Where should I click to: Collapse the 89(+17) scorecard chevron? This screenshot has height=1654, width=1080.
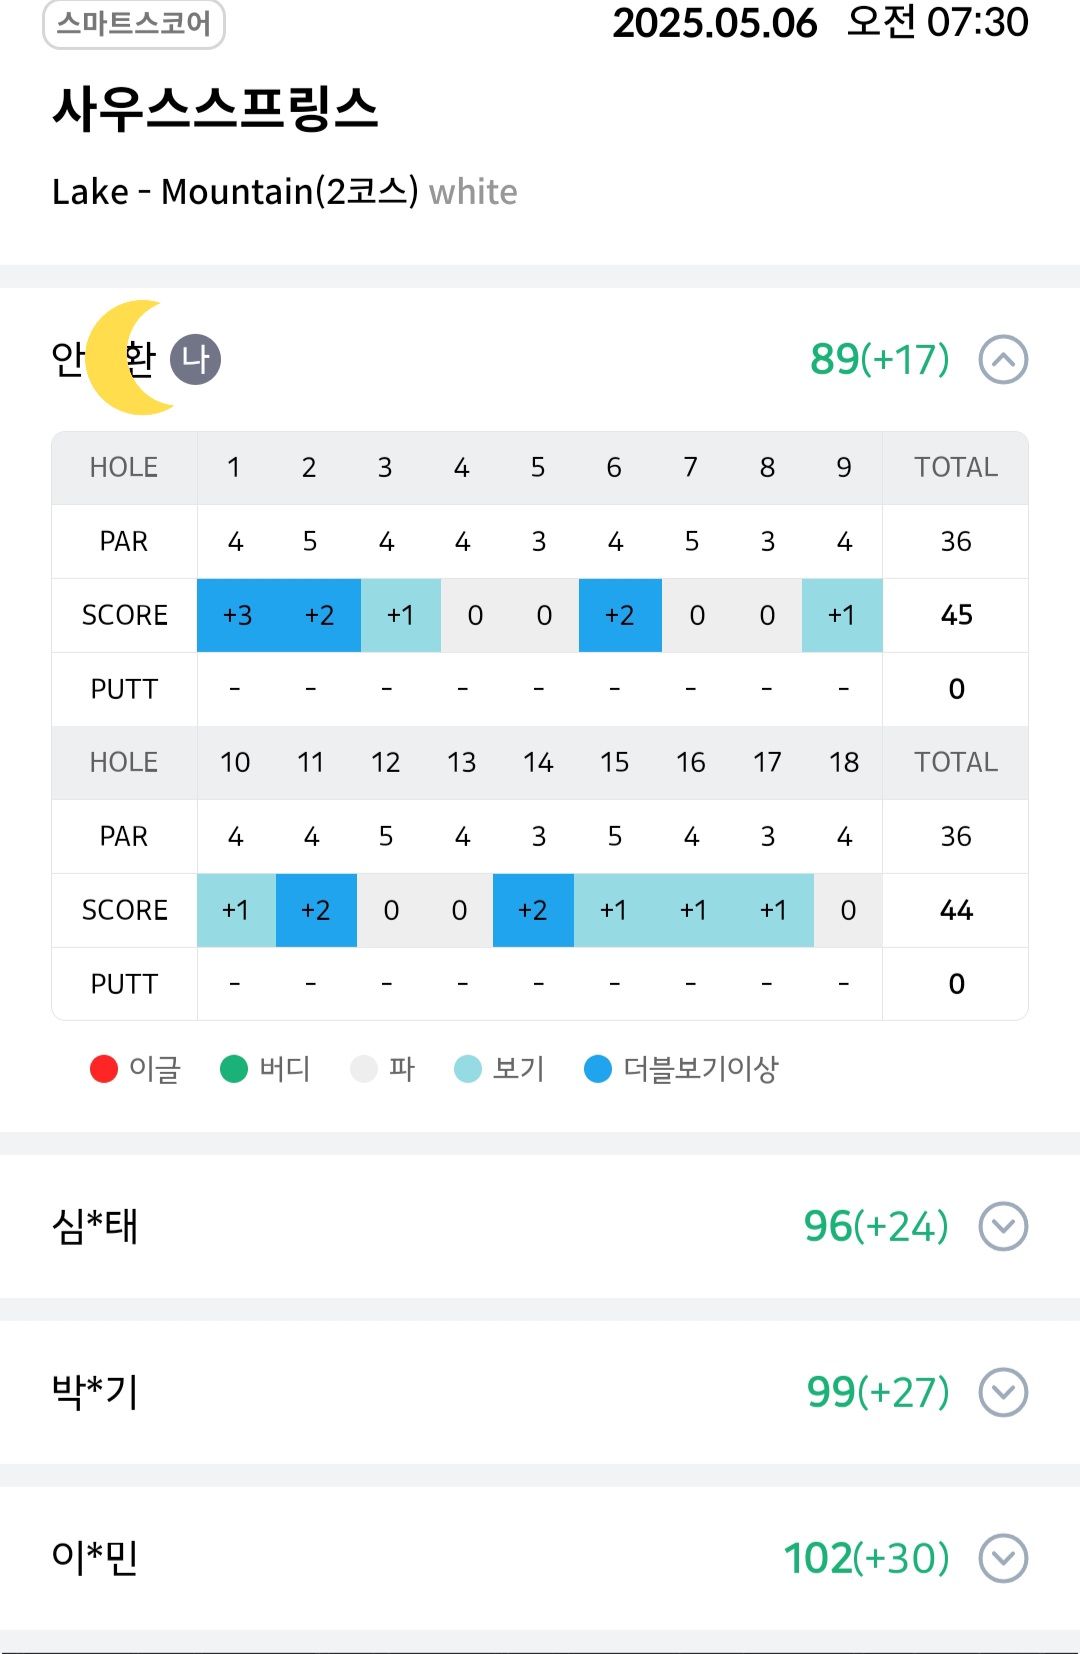click(x=1003, y=360)
